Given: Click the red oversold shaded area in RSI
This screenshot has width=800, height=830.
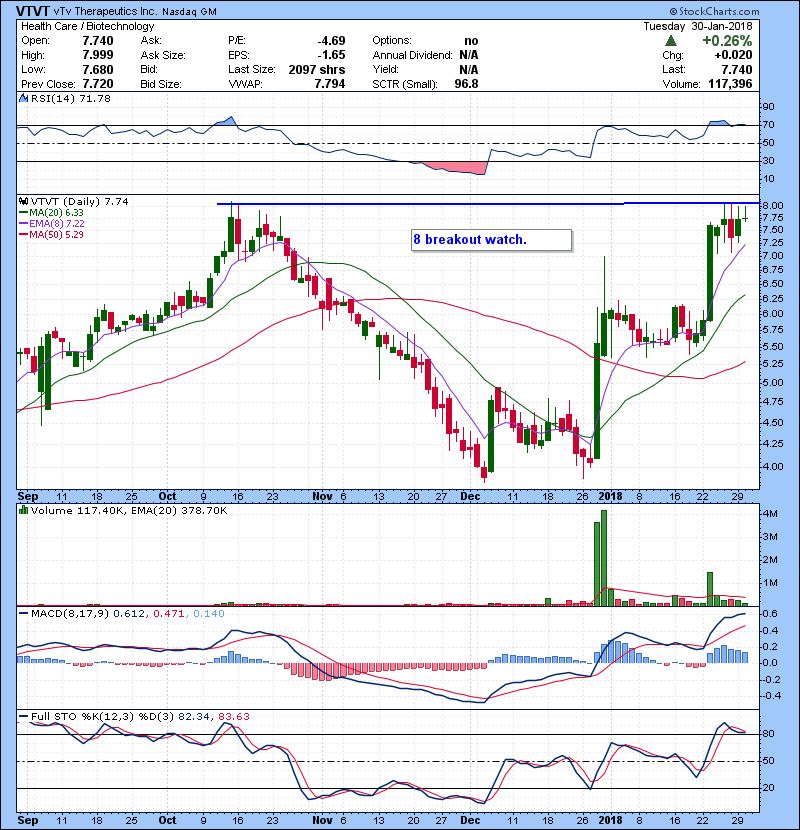Looking at the screenshot, I should click(x=455, y=167).
